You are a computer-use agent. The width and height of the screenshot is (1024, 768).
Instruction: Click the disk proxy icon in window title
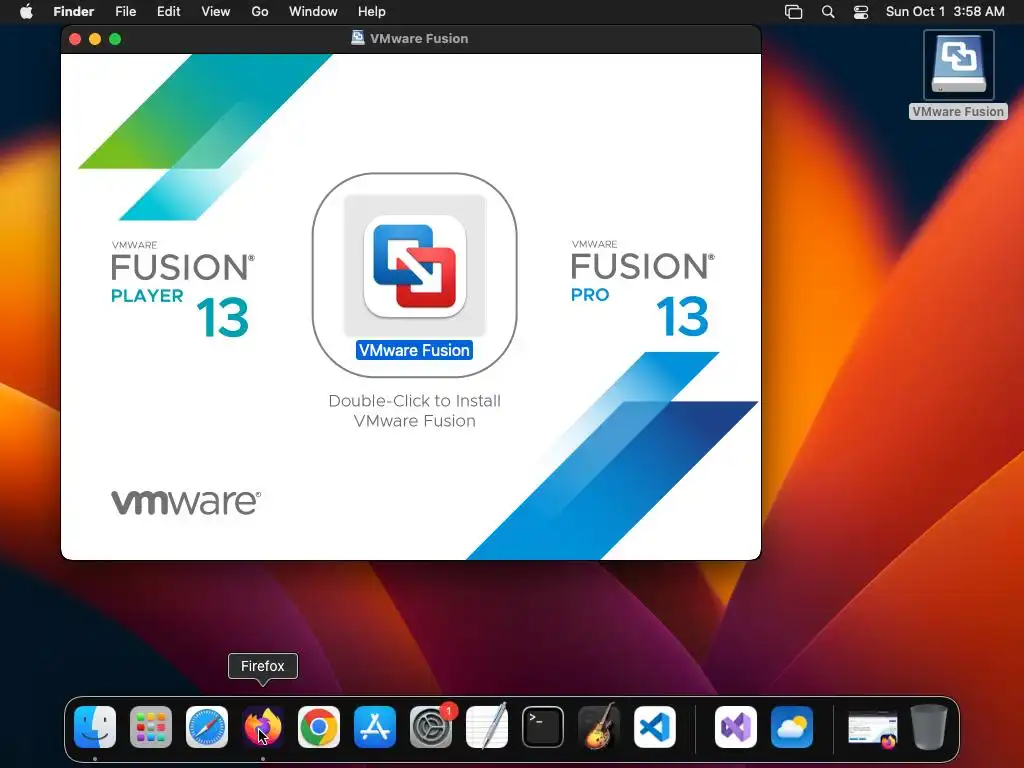coord(358,38)
